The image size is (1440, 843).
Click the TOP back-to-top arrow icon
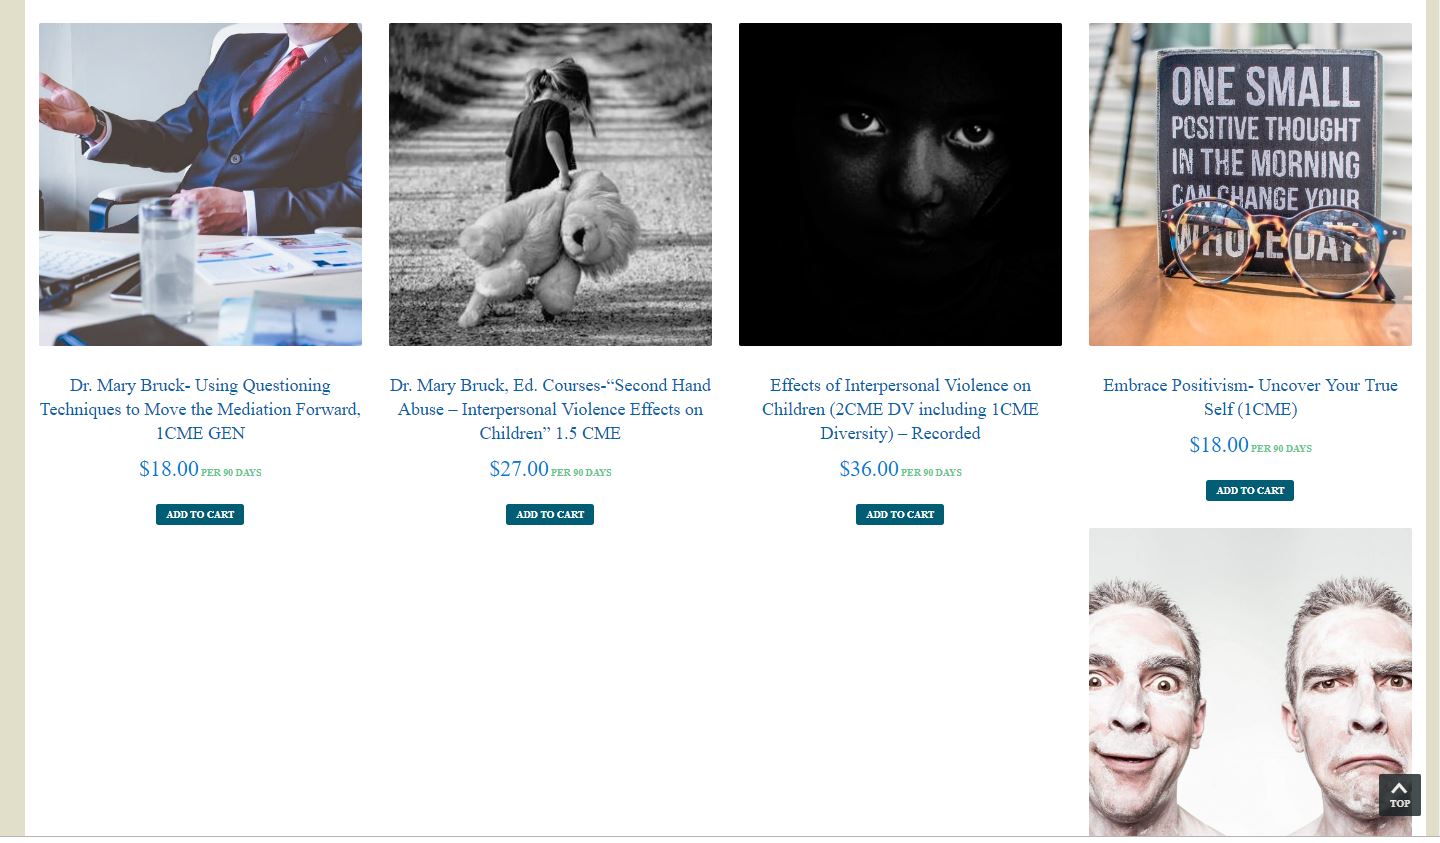[x=1399, y=795]
